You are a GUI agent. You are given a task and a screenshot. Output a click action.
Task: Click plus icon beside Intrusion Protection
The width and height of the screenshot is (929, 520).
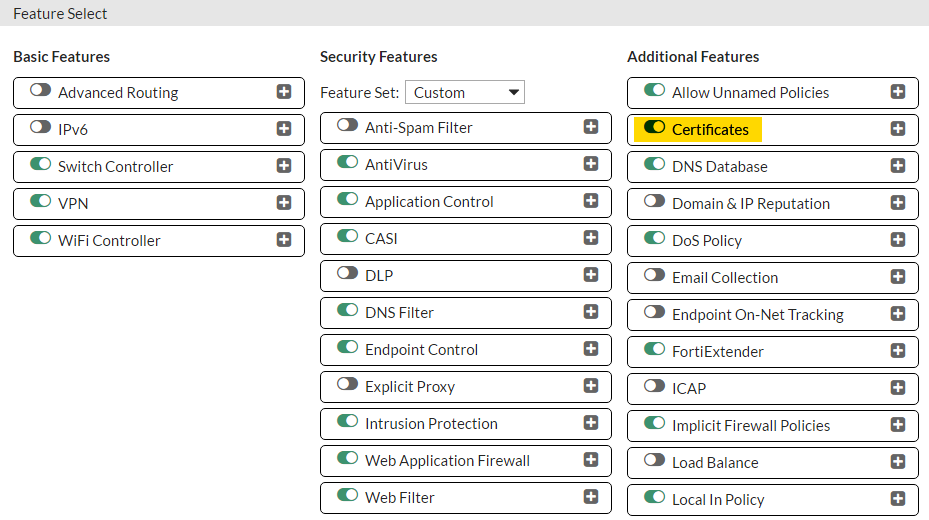pyautogui.click(x=591, y=423)
